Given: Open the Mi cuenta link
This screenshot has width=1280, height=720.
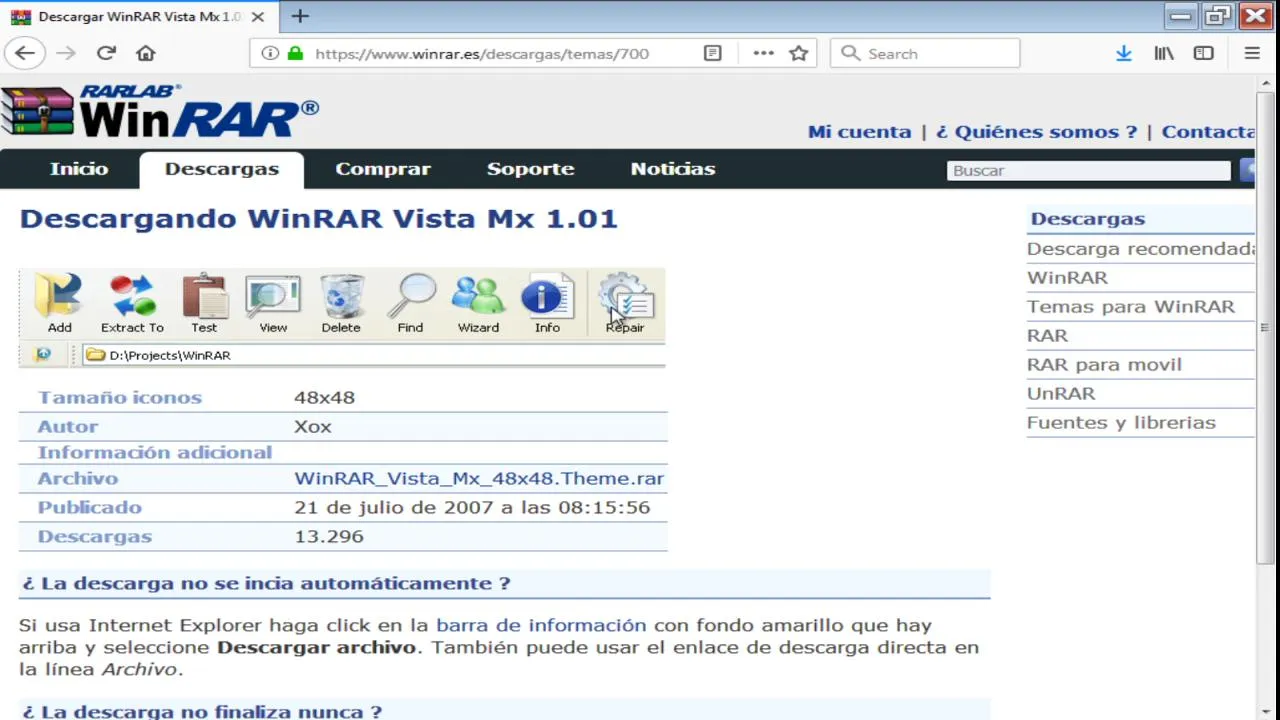Looking at the screenshot, I should click(860, 132).
